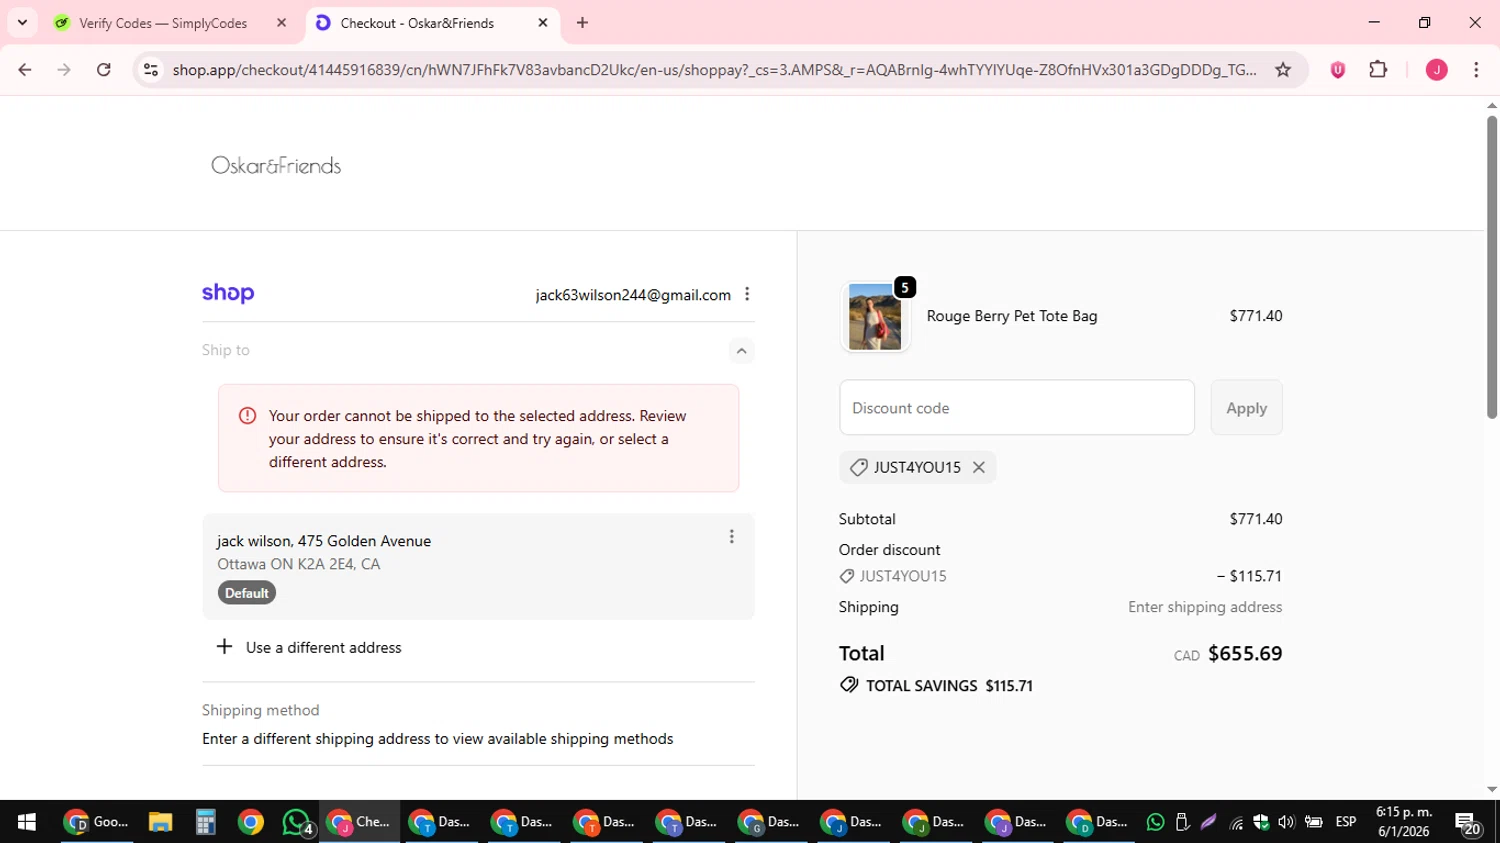Close the Verify Codes — SimplyCodes tab
The width and height of the screenshot is (1500, 843).
[281, 23]
